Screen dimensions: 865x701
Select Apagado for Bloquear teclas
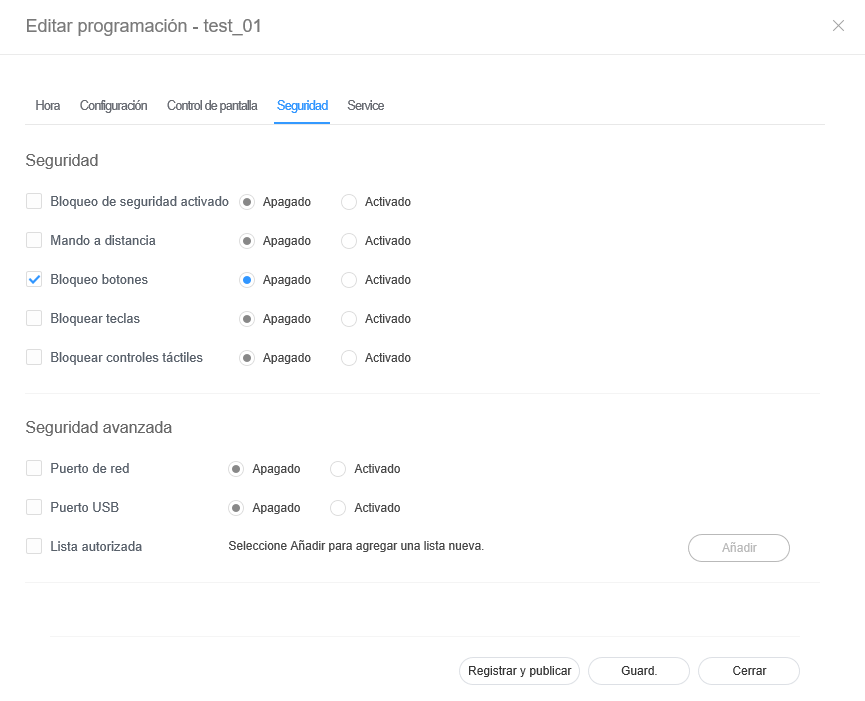(x=247, y=319)
